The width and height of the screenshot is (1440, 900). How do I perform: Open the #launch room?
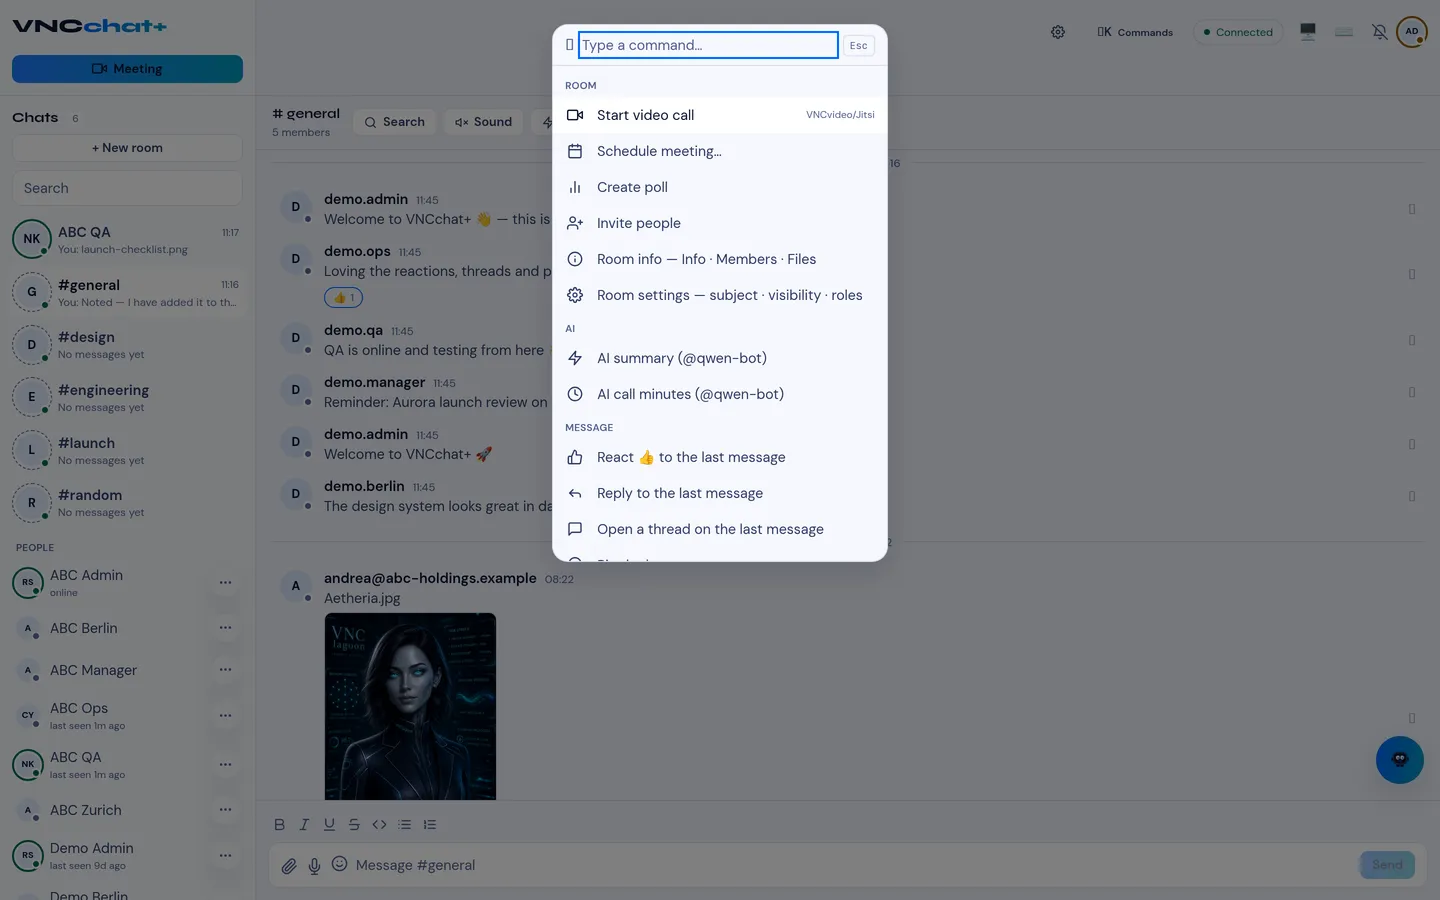127,450
